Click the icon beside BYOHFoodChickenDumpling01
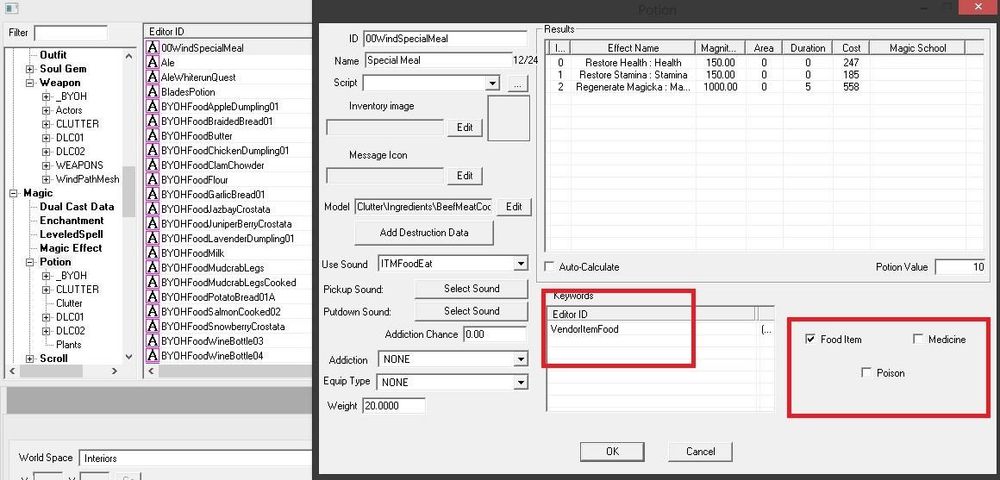 pos(152,150)
